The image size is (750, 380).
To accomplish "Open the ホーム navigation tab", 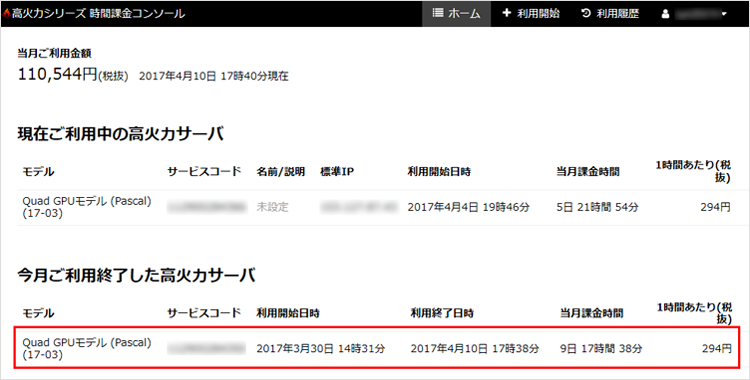I will click(456, 13).
